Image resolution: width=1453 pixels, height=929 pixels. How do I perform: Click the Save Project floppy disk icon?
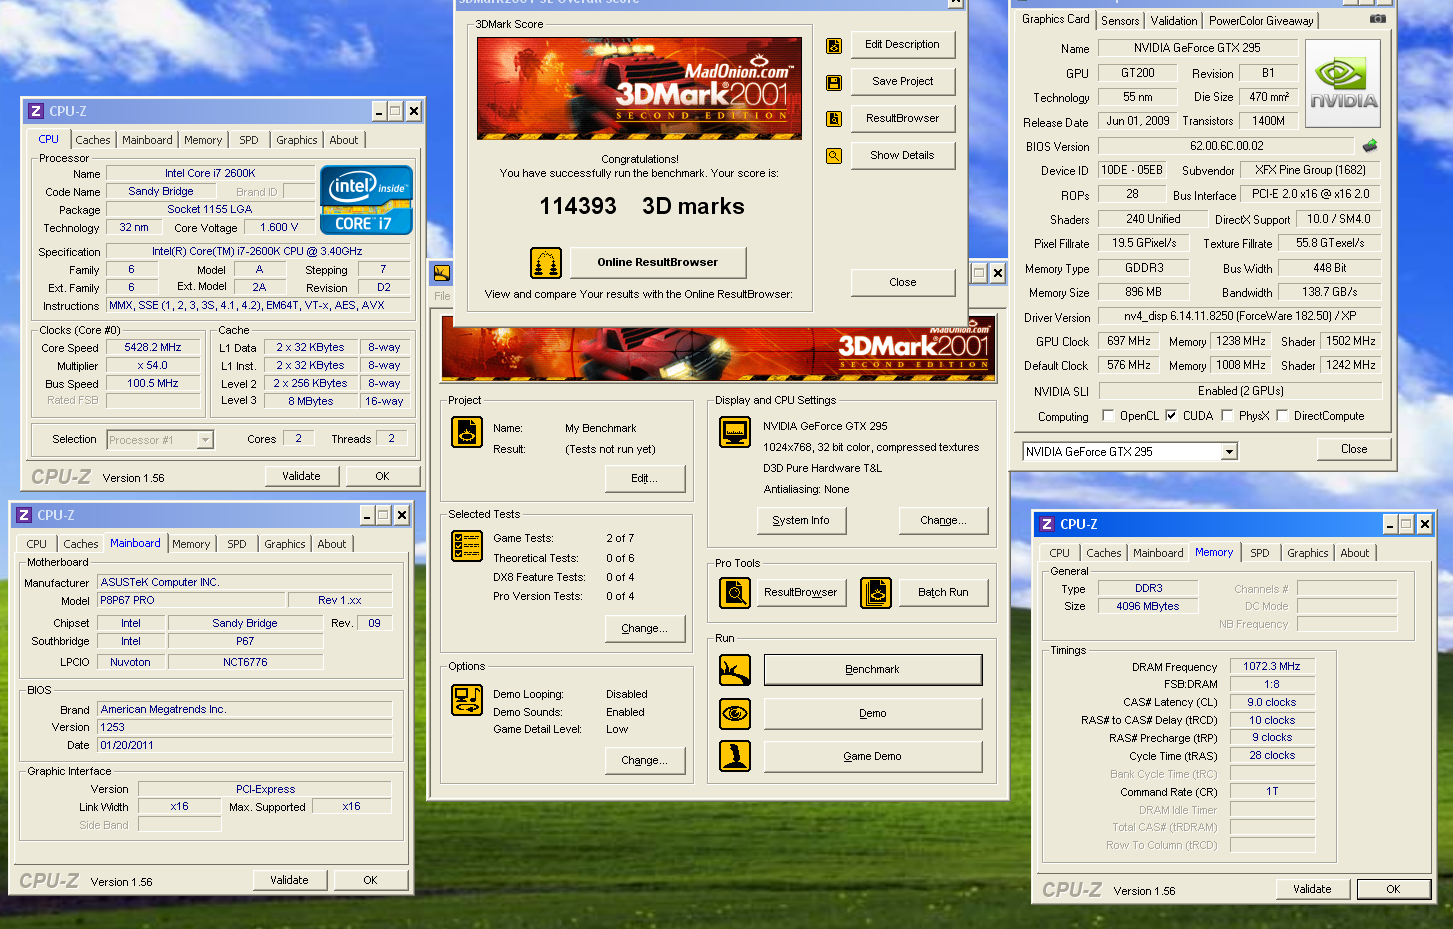(x=834, y=83)
